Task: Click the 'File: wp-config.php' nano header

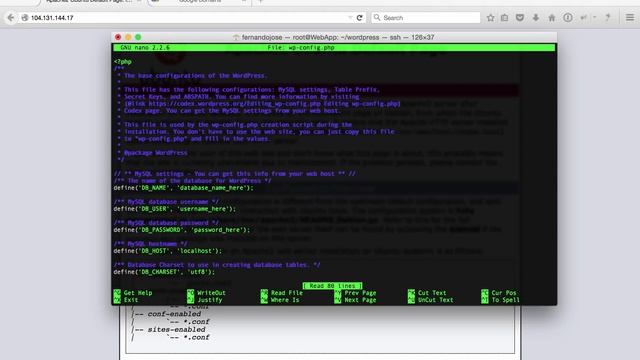Action: click(301, 47)
